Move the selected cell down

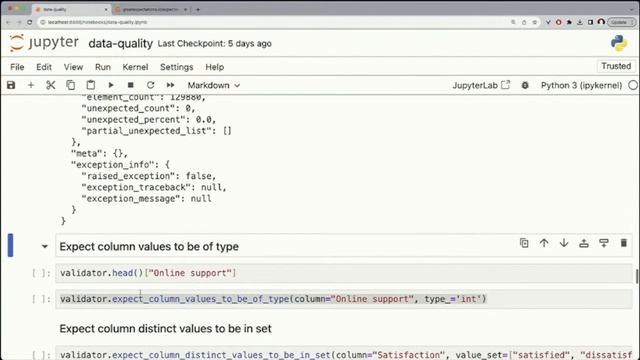(564, 243)
